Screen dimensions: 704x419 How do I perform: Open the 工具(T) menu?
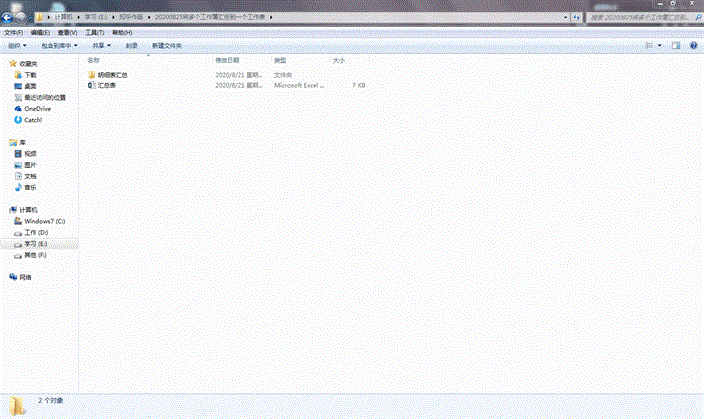click(94, 32)
